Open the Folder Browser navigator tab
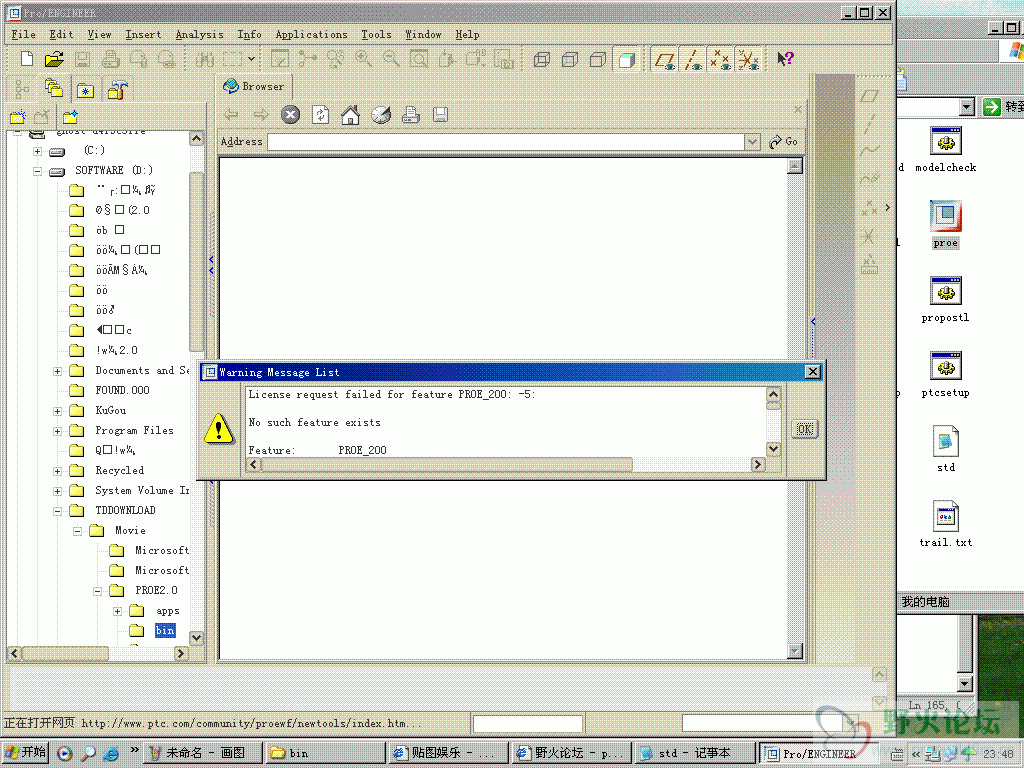Screen dimensions: 1024x768 [x=54, y=88]
